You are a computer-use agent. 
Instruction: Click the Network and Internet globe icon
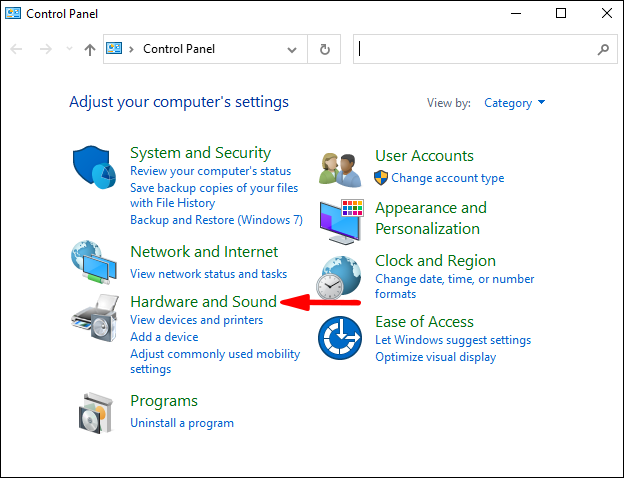(94, 263)
